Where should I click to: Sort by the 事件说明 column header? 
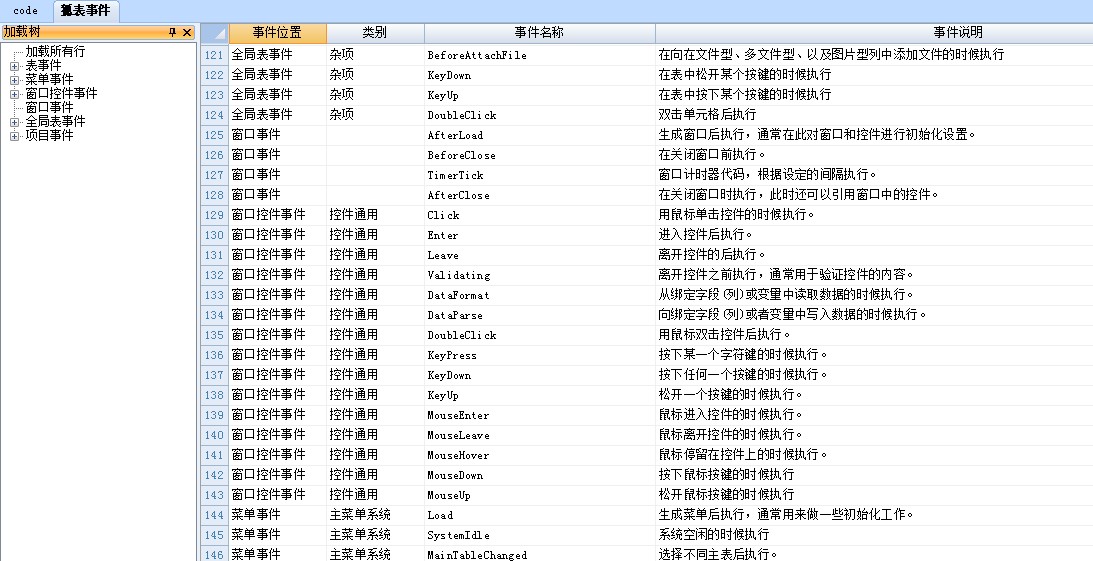point(874,33)
